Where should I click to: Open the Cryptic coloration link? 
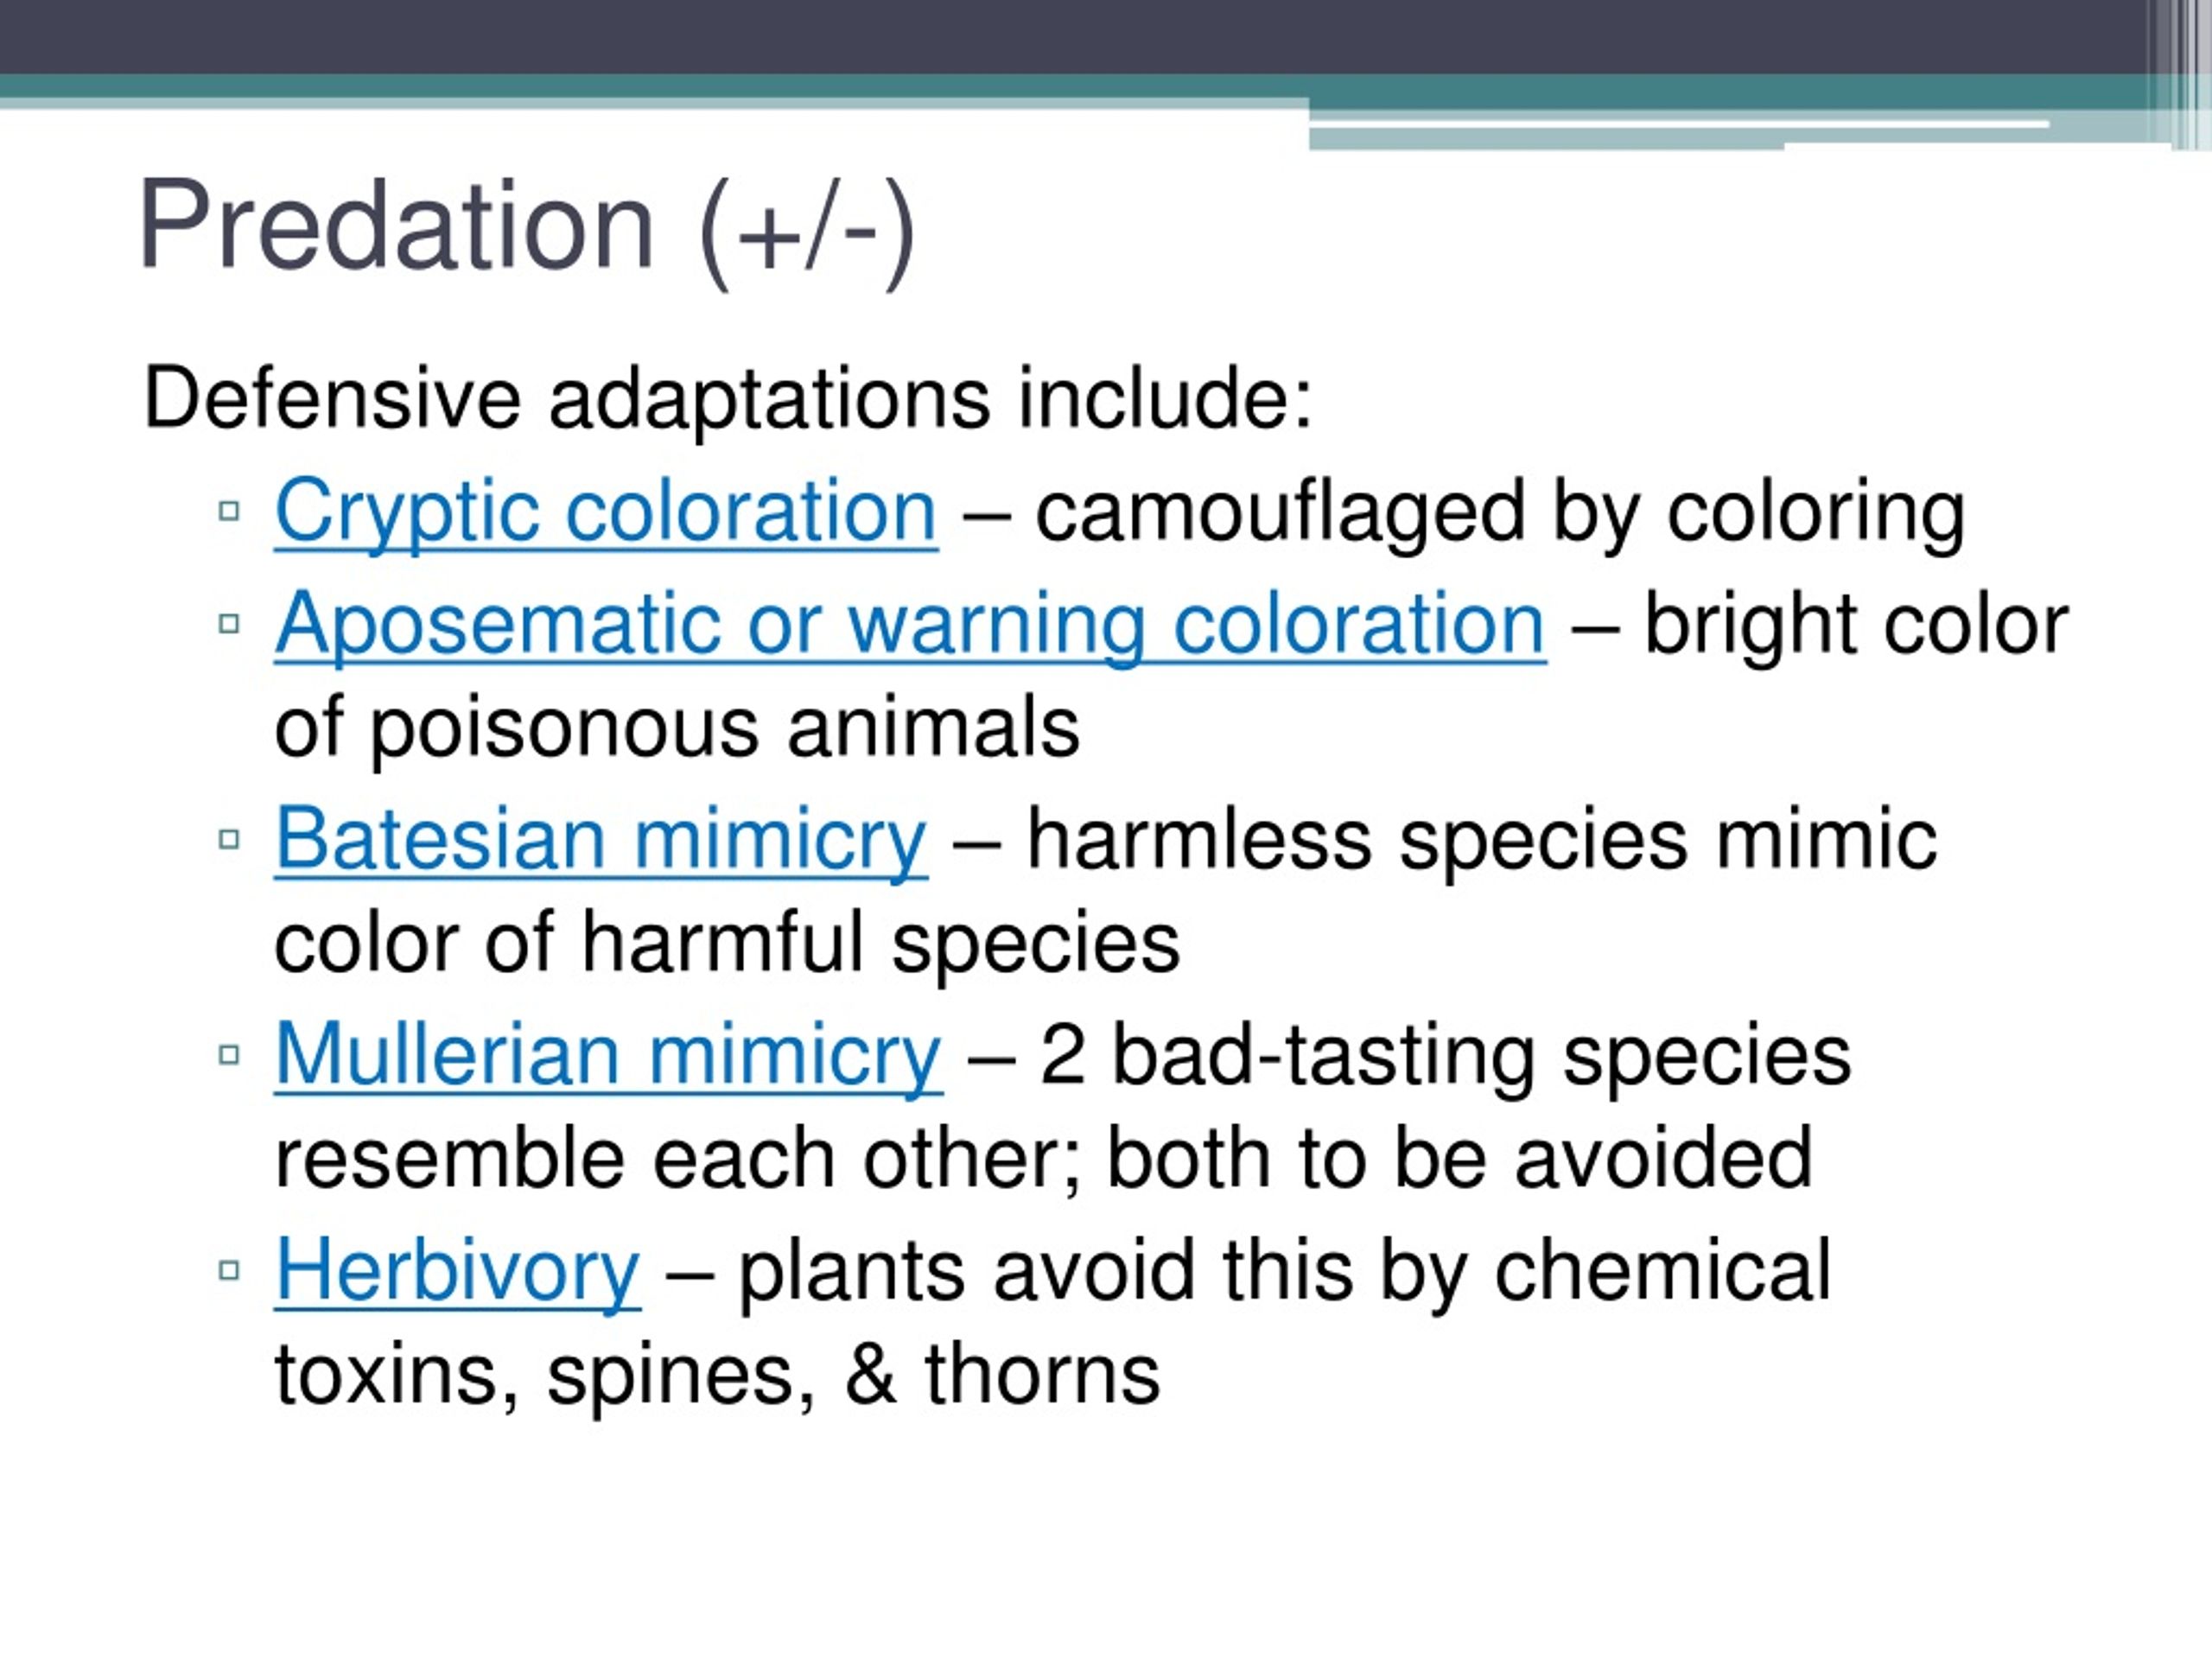tap(606, 512)
